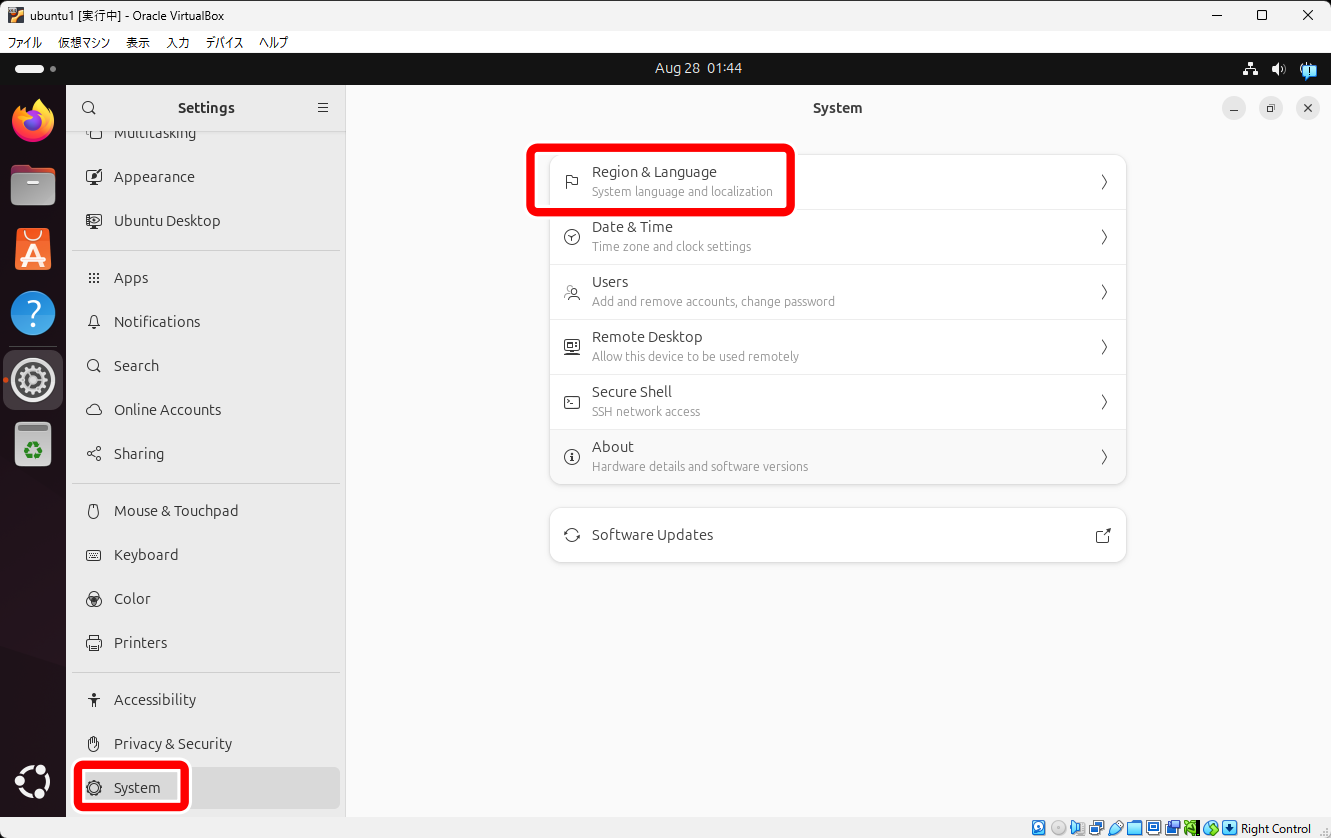Image resolution: width=1331 pixels, height=838 pixels.
Task: Click the About info icon
Action: pos(572,457)
